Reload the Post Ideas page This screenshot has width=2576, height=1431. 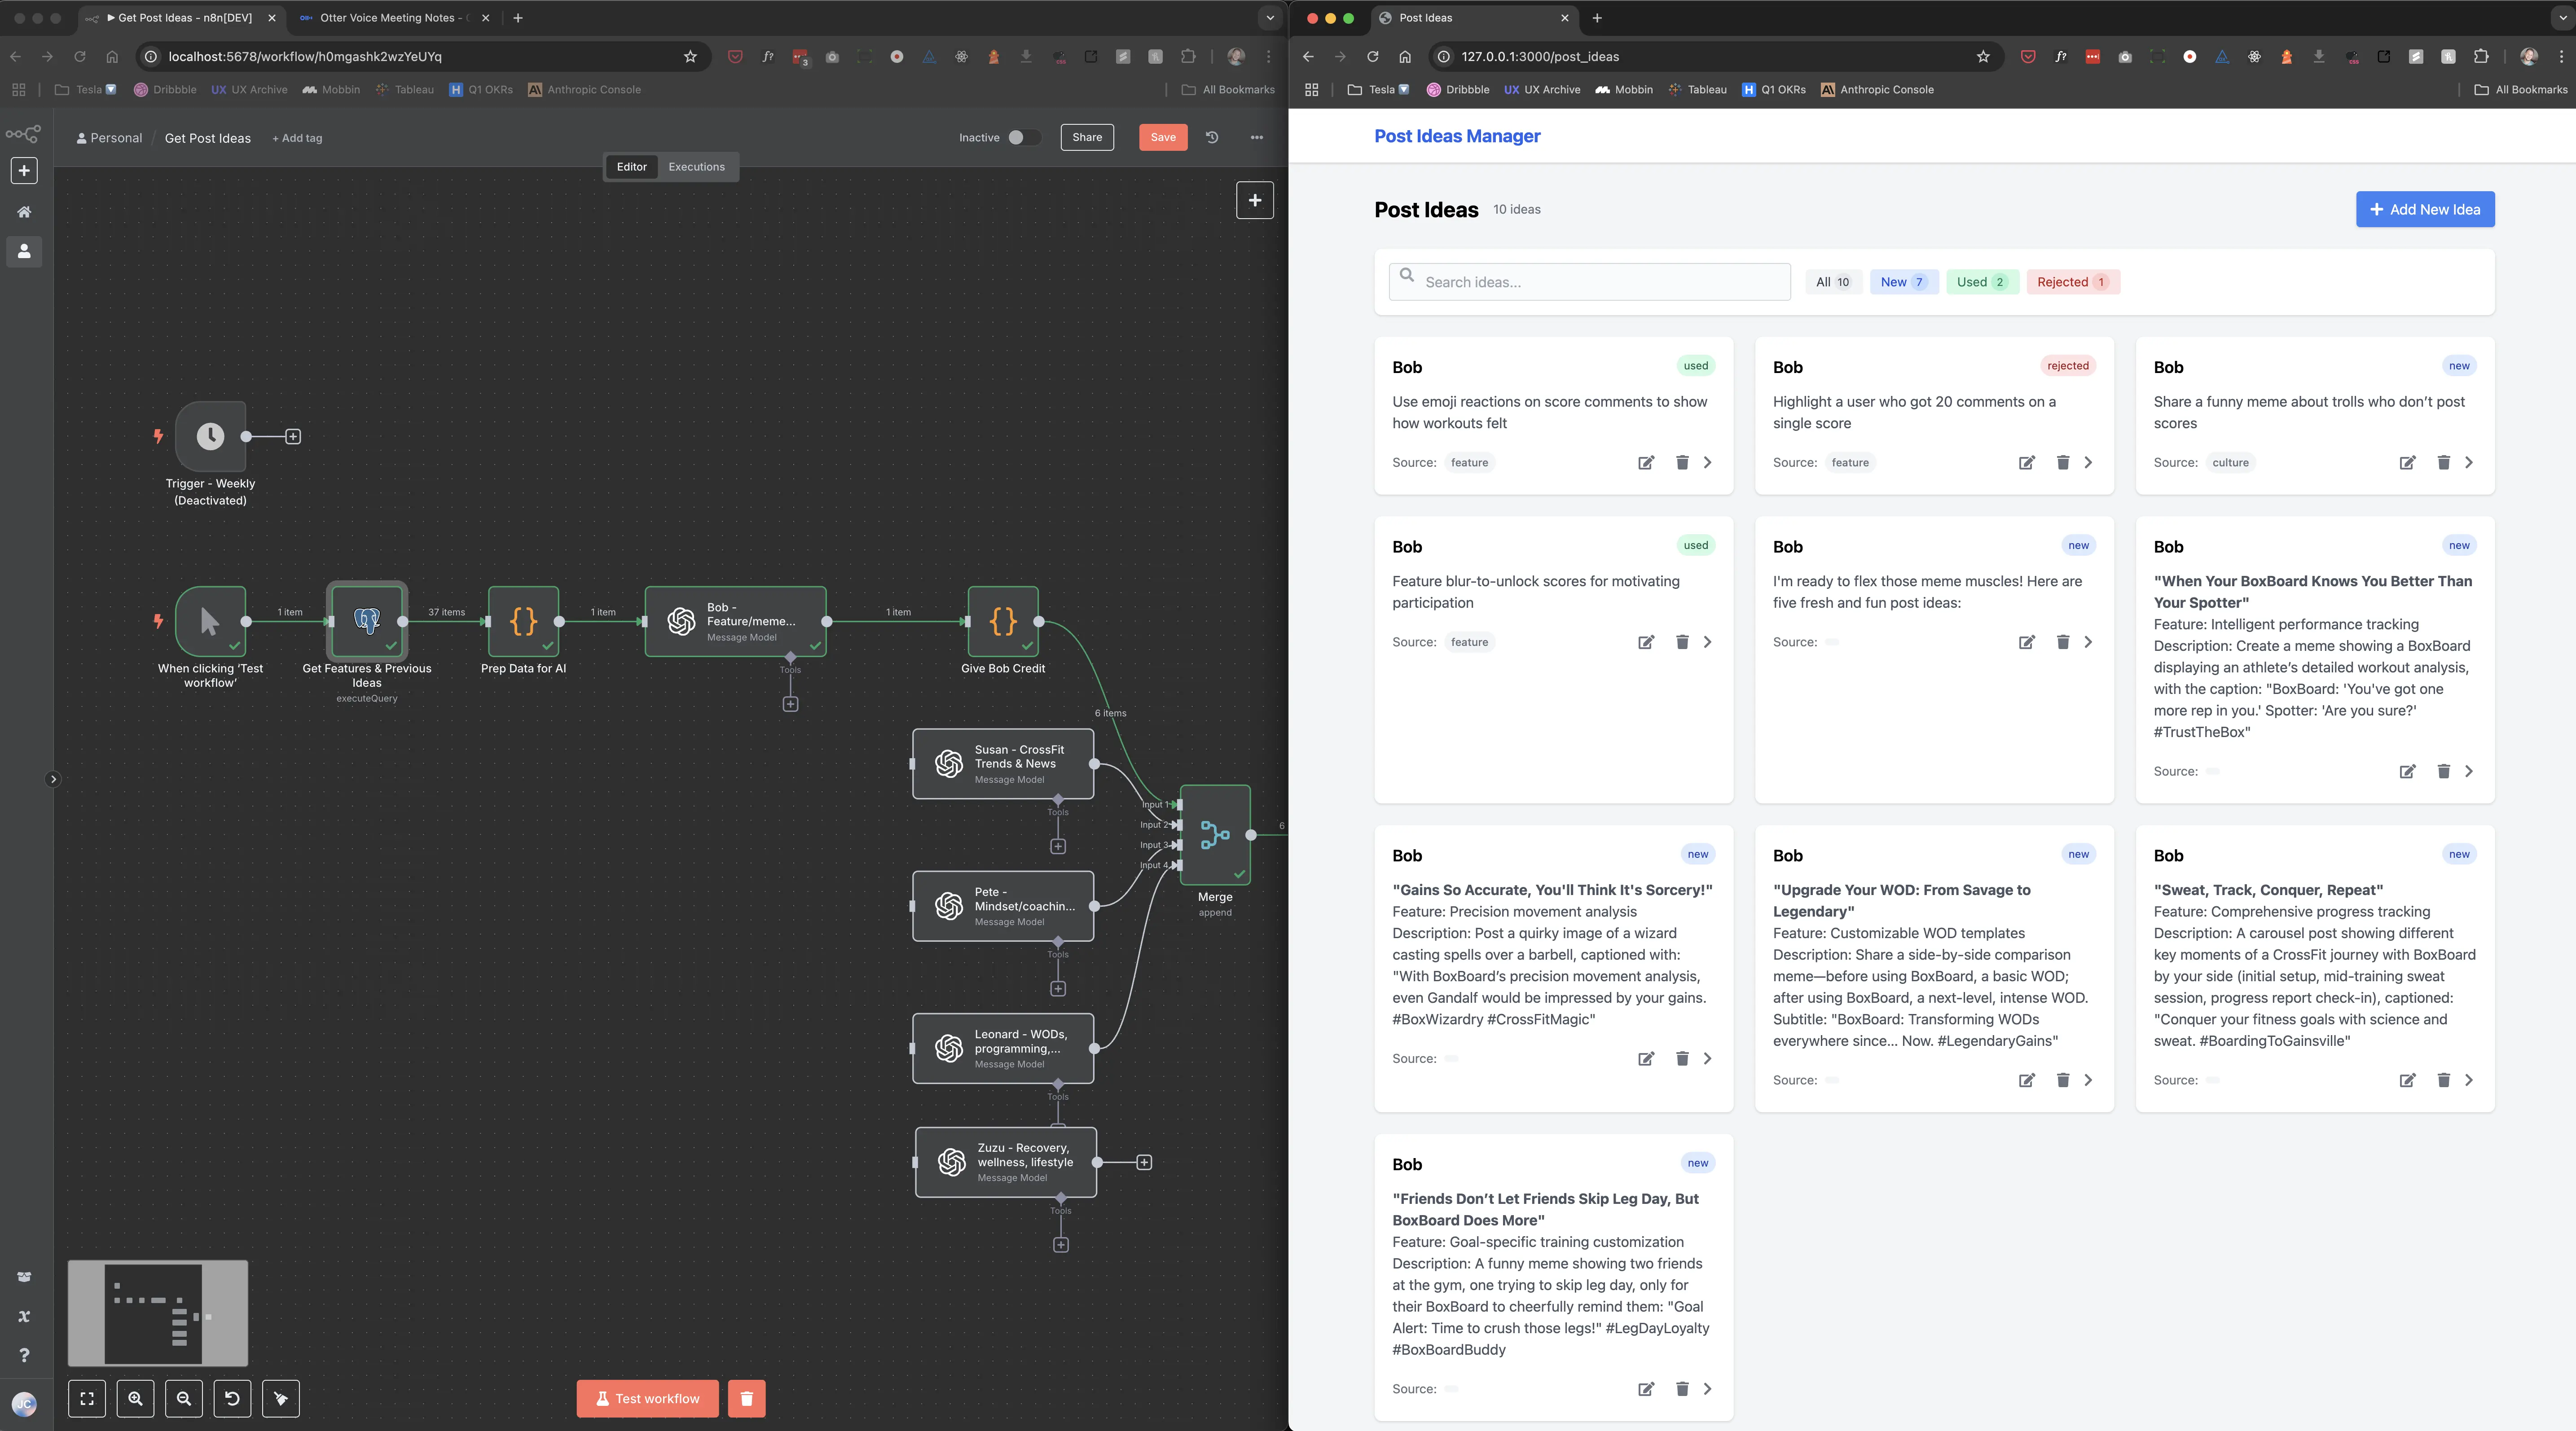point(1372,57)
